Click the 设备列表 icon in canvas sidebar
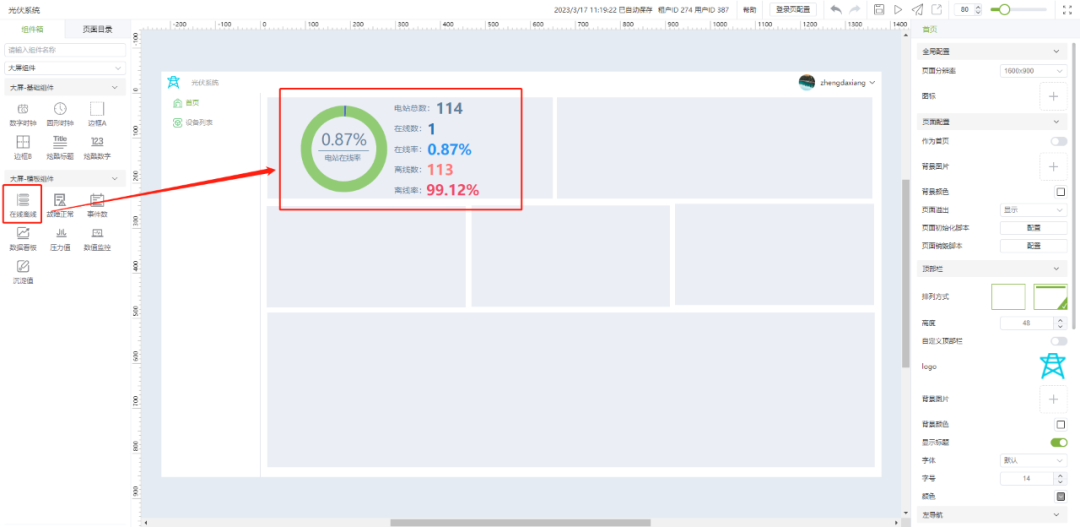The width and height of the screenshot is (1080, 527). pos(178,123)
